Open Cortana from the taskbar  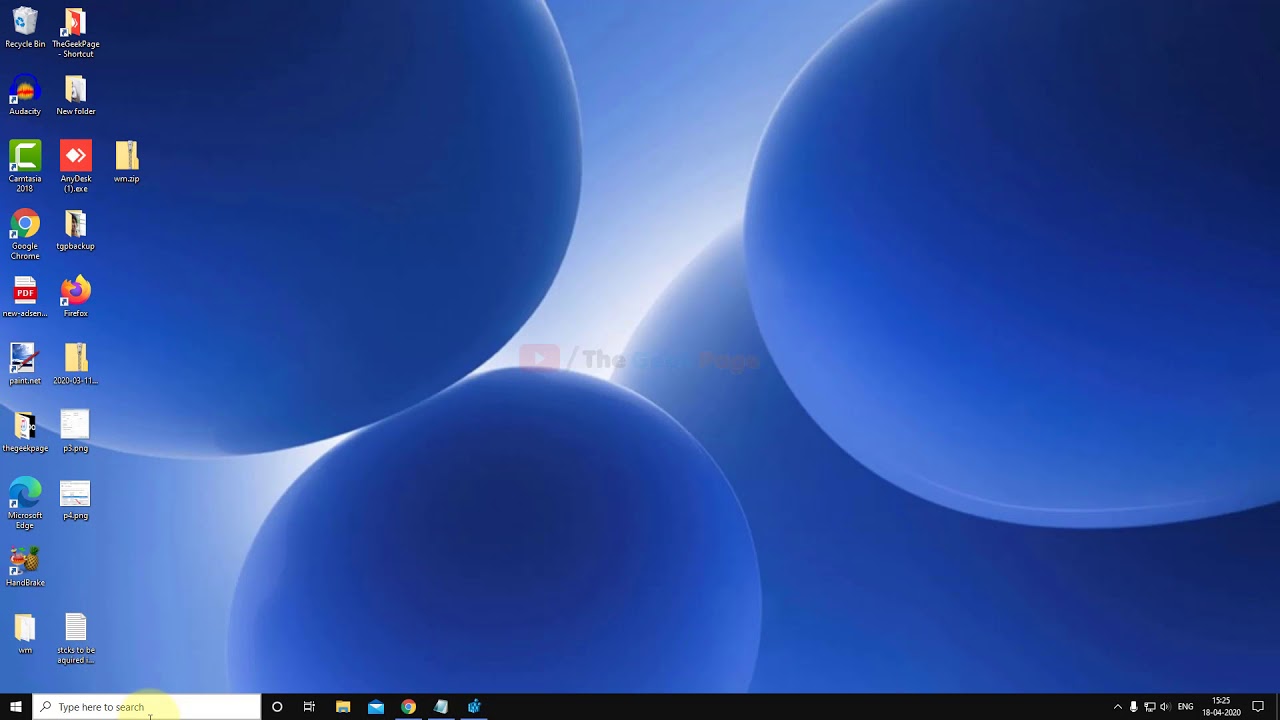pos(277,707)
